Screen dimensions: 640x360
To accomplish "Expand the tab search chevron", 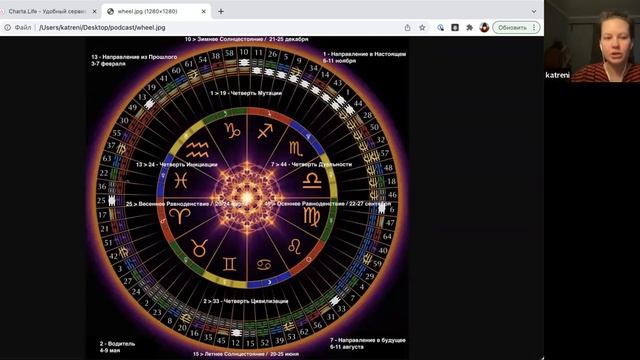I will pos(534,11).
